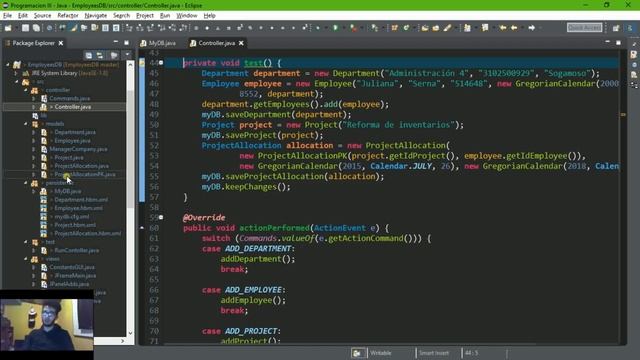
Task: Minimize the editor area
Action: [x=607, y=42]
